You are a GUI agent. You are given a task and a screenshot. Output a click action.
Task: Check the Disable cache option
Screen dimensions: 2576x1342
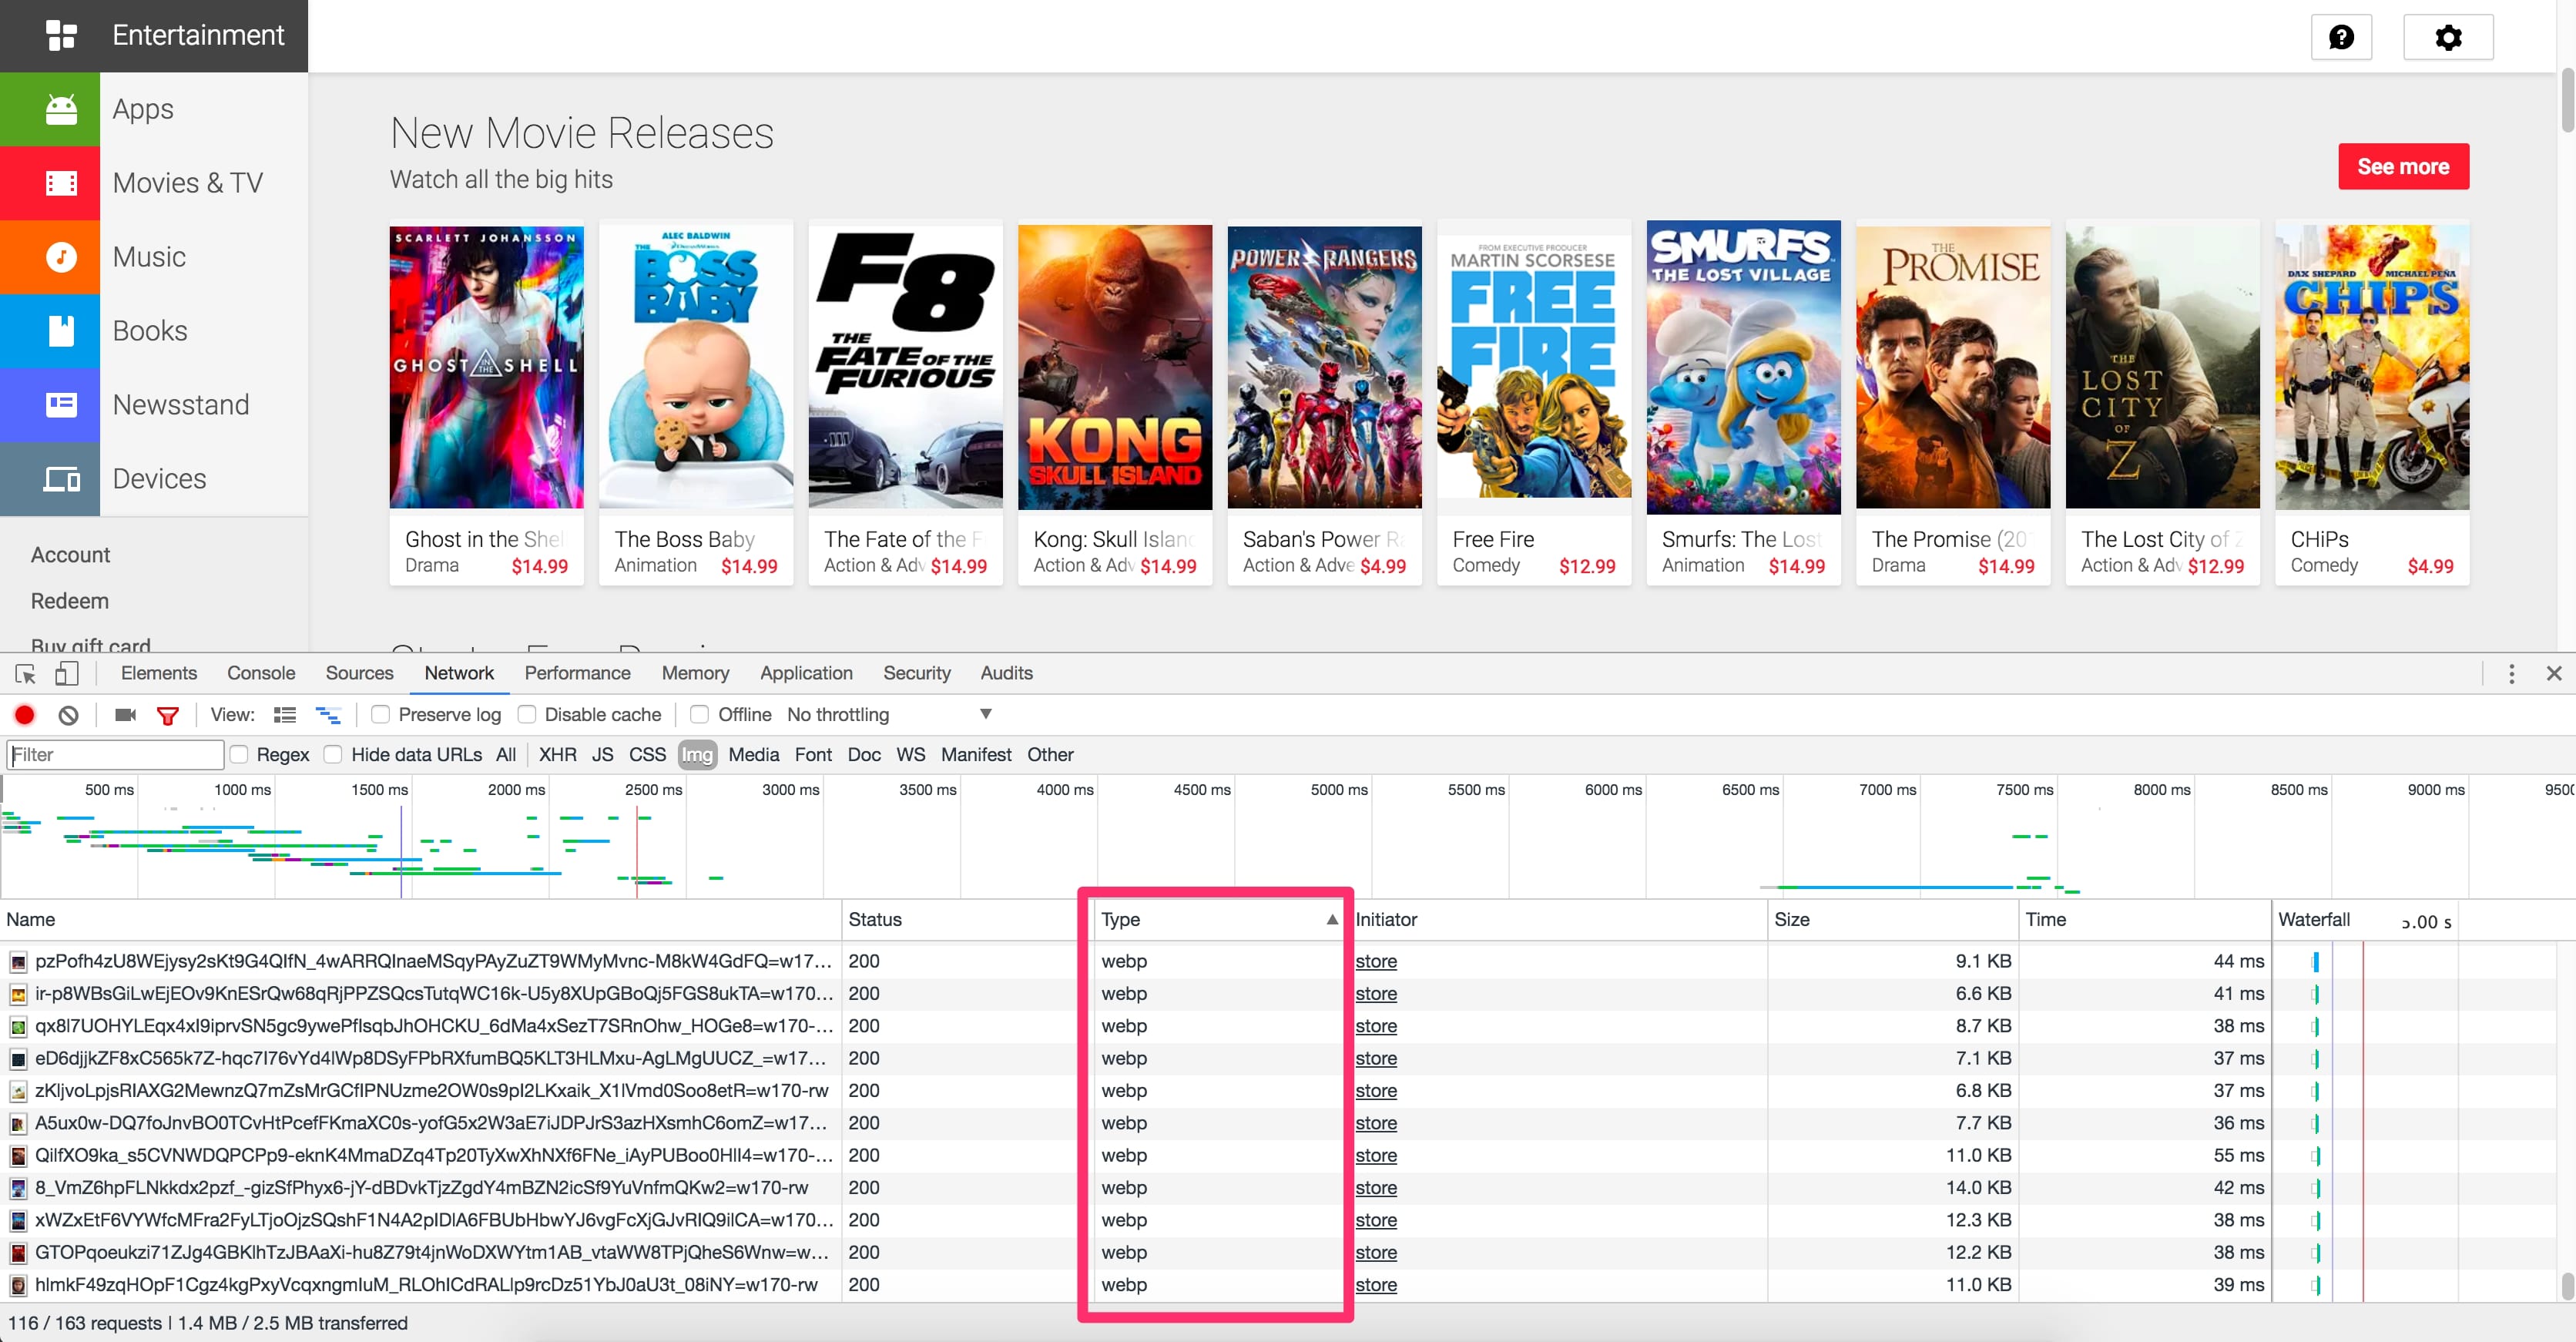[x=527, y=714]
